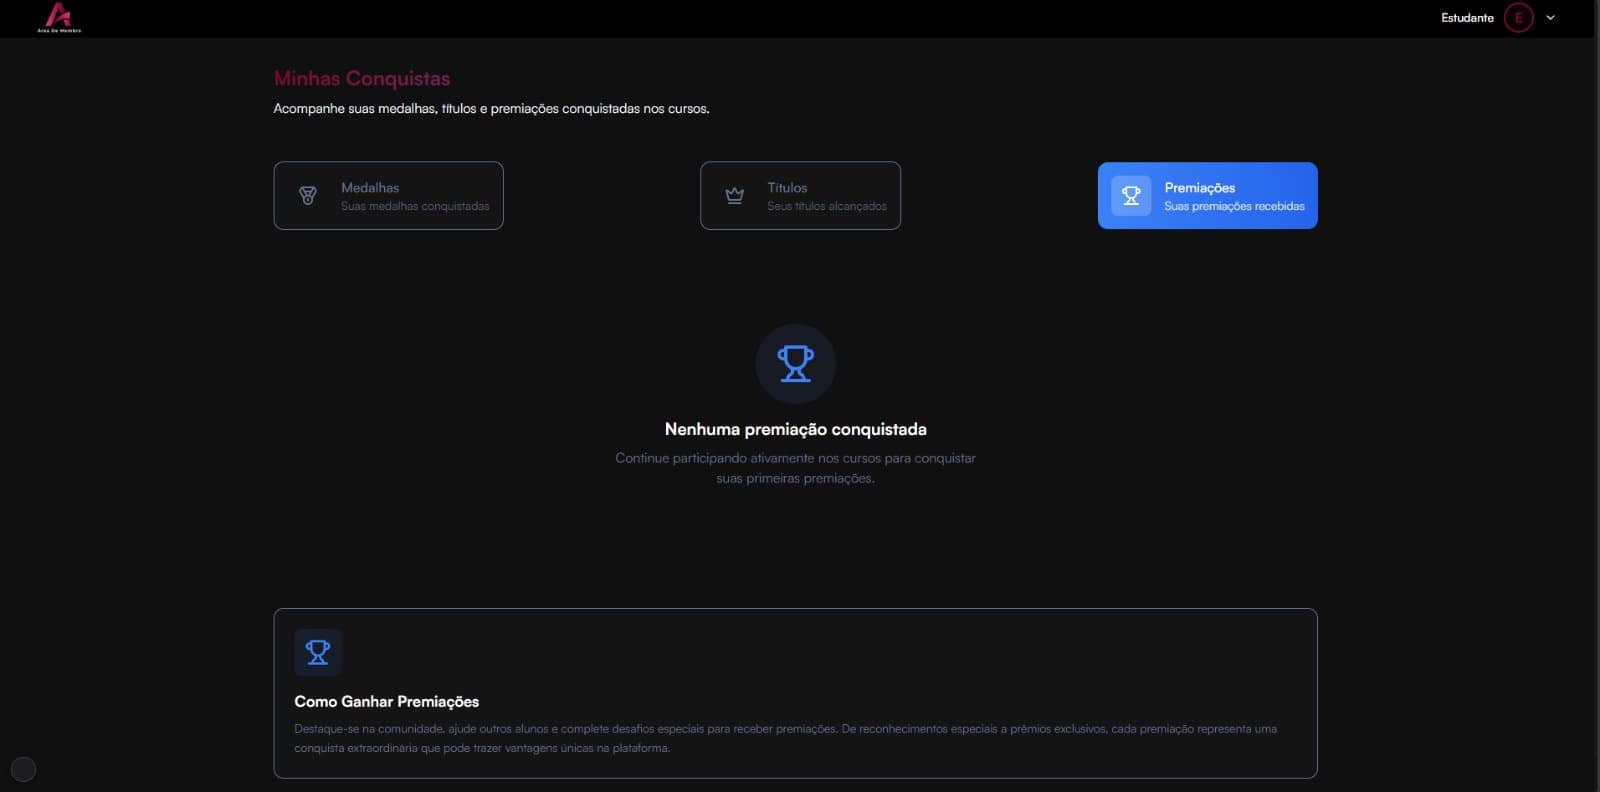Viewport: 1600px width, 792px height.
Task: Select the Premiações tab label
Action: [1199, 188]
